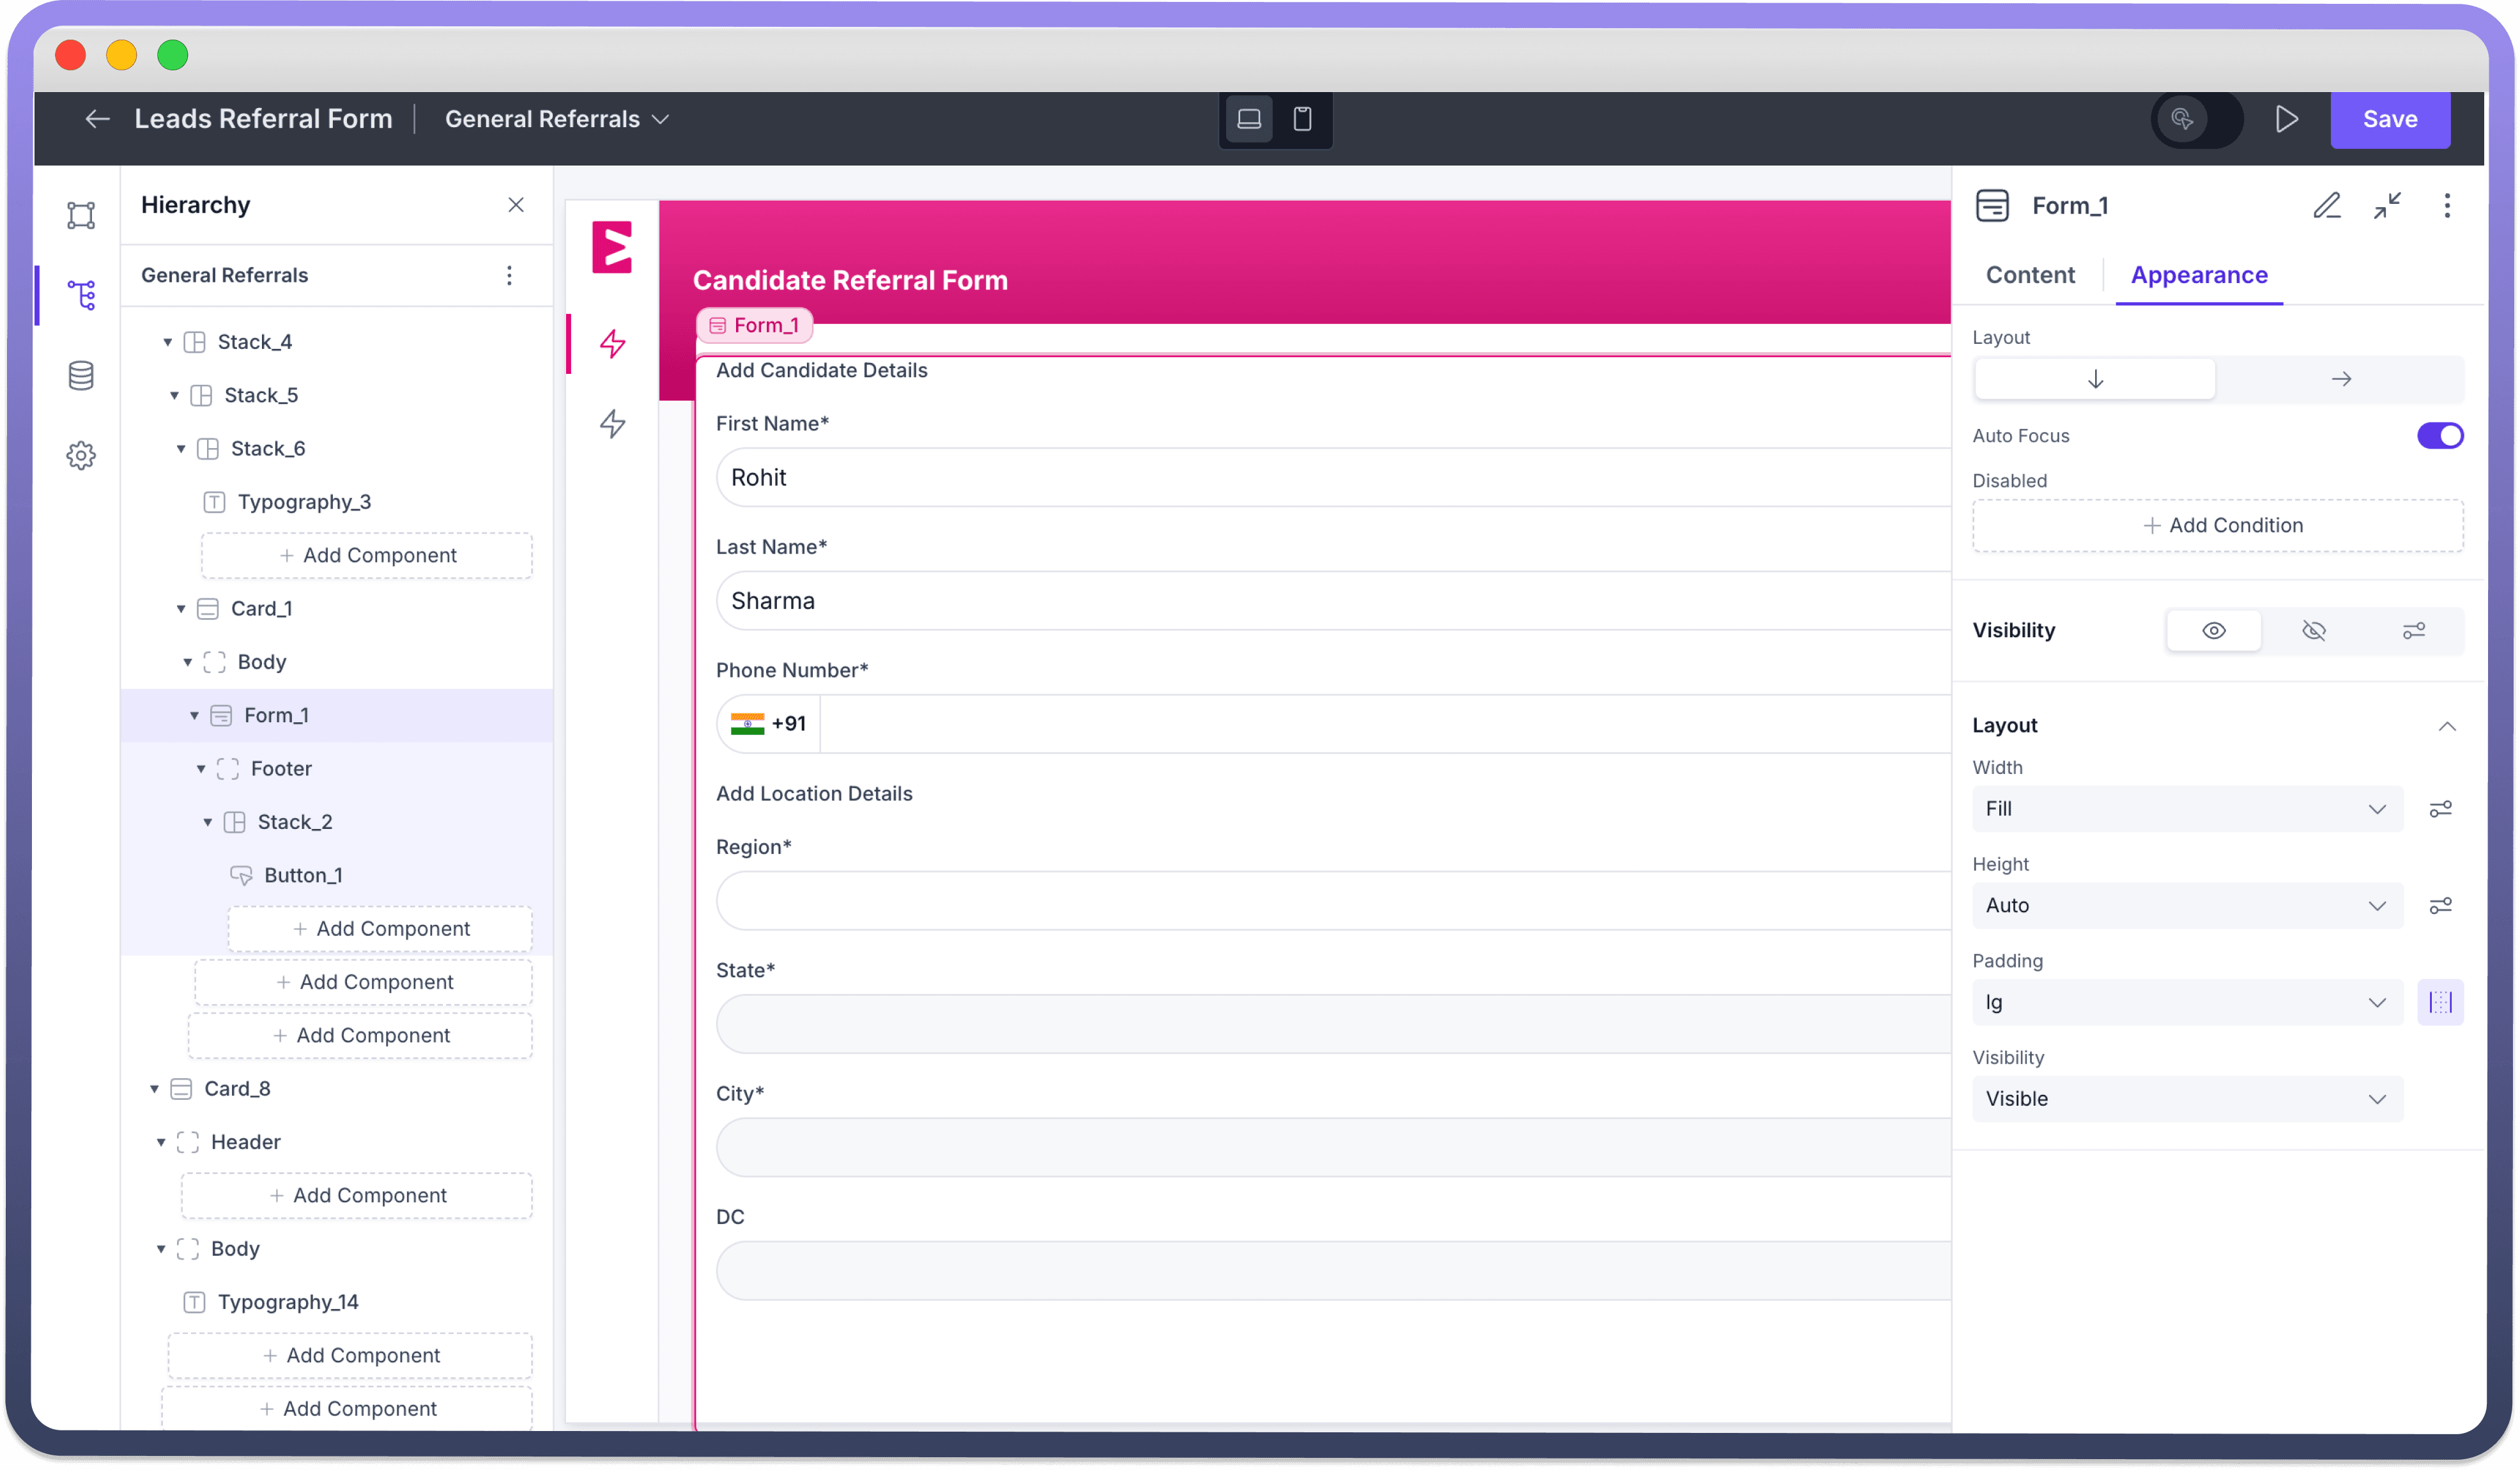This screenshot has height=1470, width=2520.
Task: Click the preview play button
Action: pyautogui.click(x=2286, y=119)
